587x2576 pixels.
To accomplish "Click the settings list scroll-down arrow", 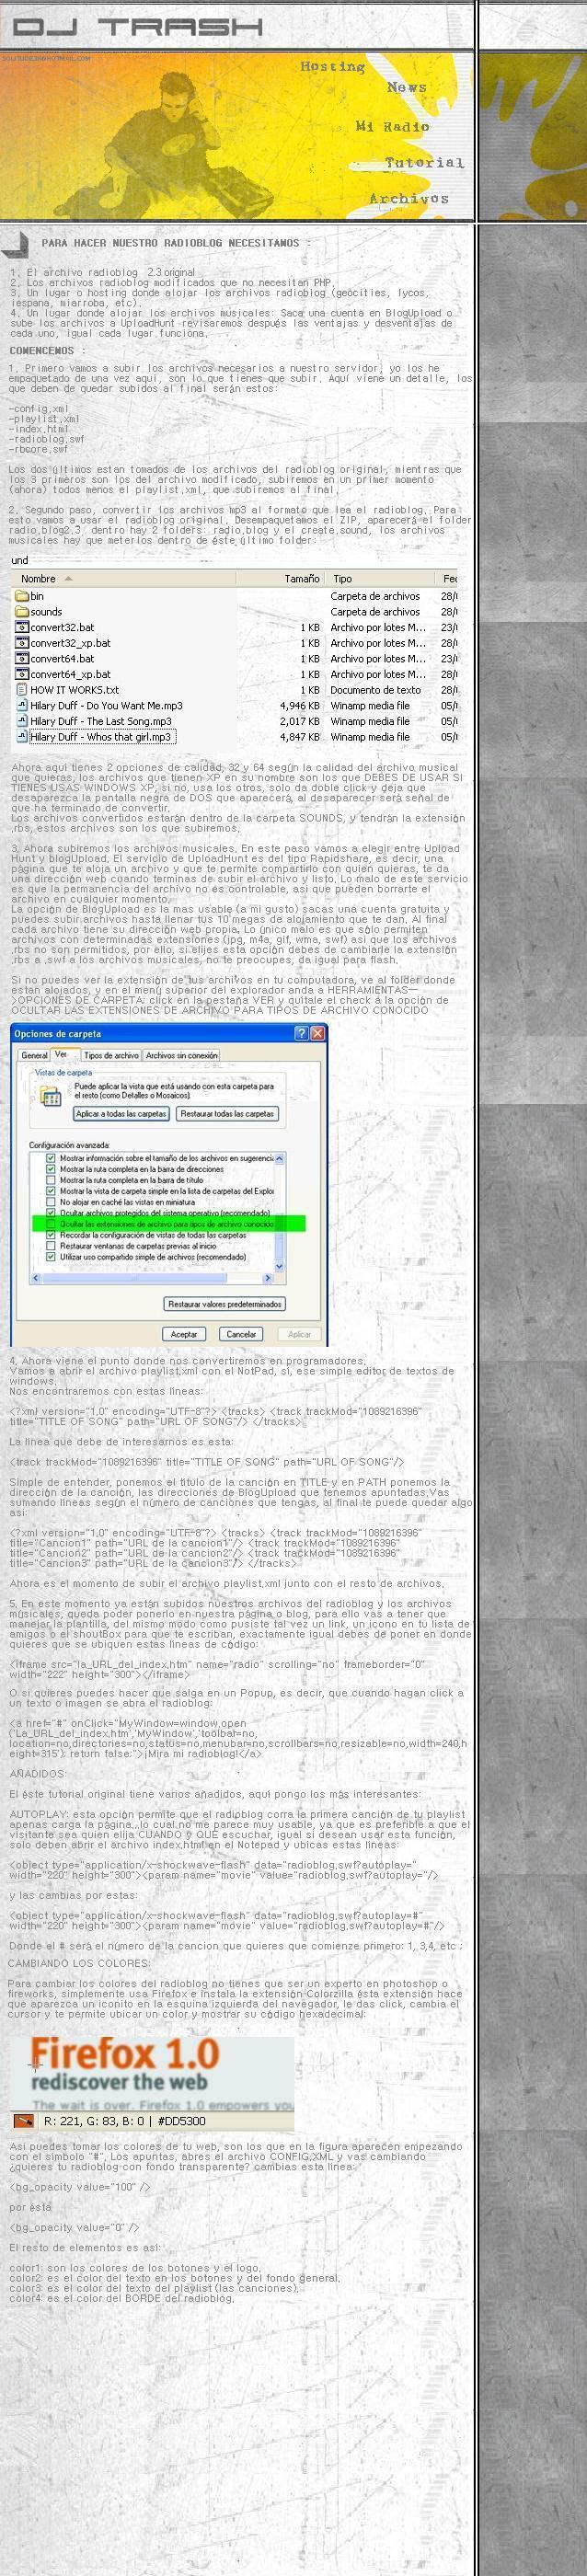I will point(280,1266).
